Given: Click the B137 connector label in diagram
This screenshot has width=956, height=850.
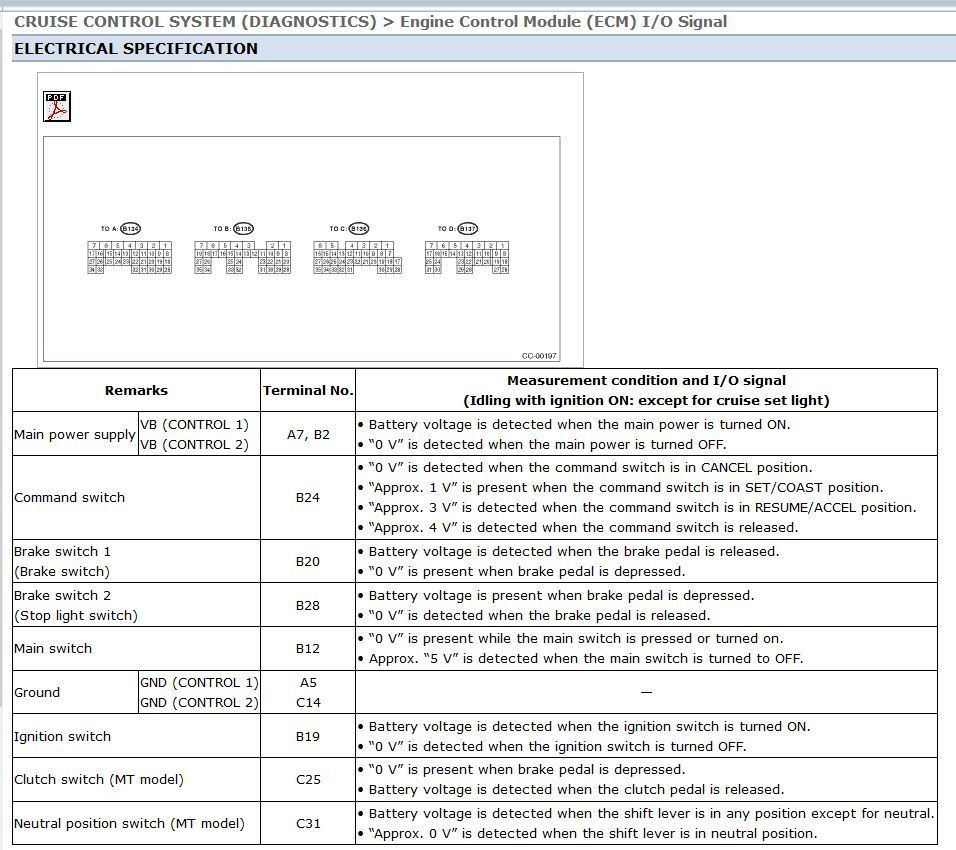Looking at the screenshot, I should tap(467, 229).
